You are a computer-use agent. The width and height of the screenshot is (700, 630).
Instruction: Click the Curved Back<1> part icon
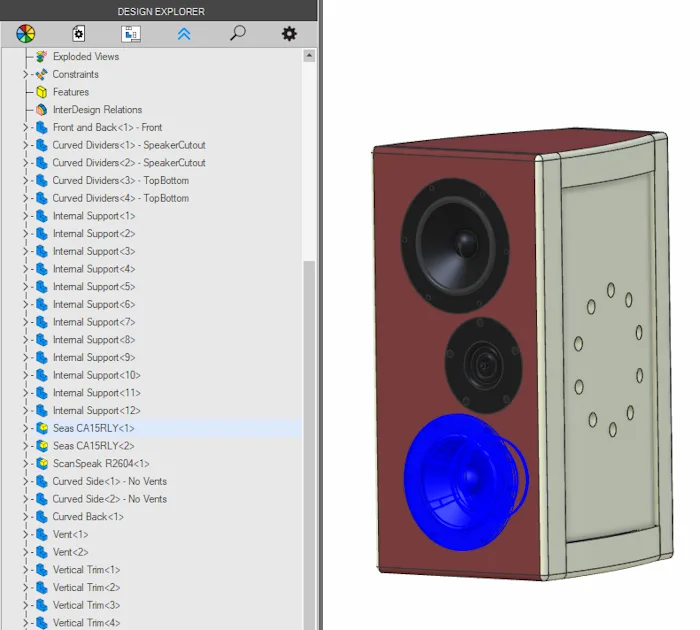pos(42,517)
